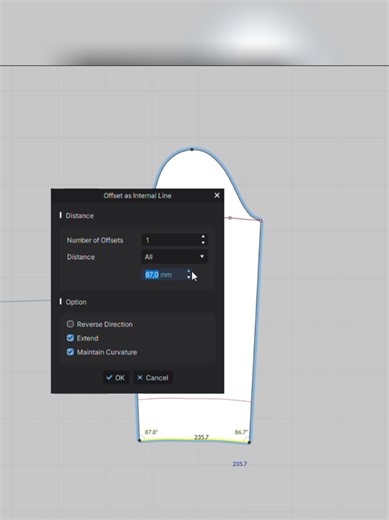The height and width of the screenshot is (520, 389).
Task: Decrease the mm distance with down arrow
Action: pos(189,278)
